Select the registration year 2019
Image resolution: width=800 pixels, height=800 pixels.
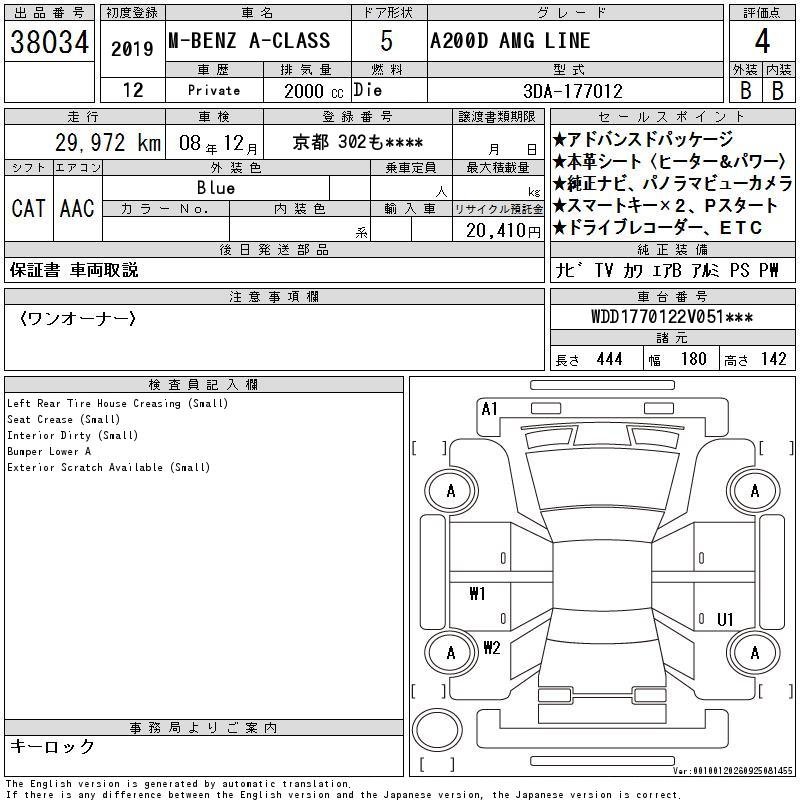tap(132, 49)
